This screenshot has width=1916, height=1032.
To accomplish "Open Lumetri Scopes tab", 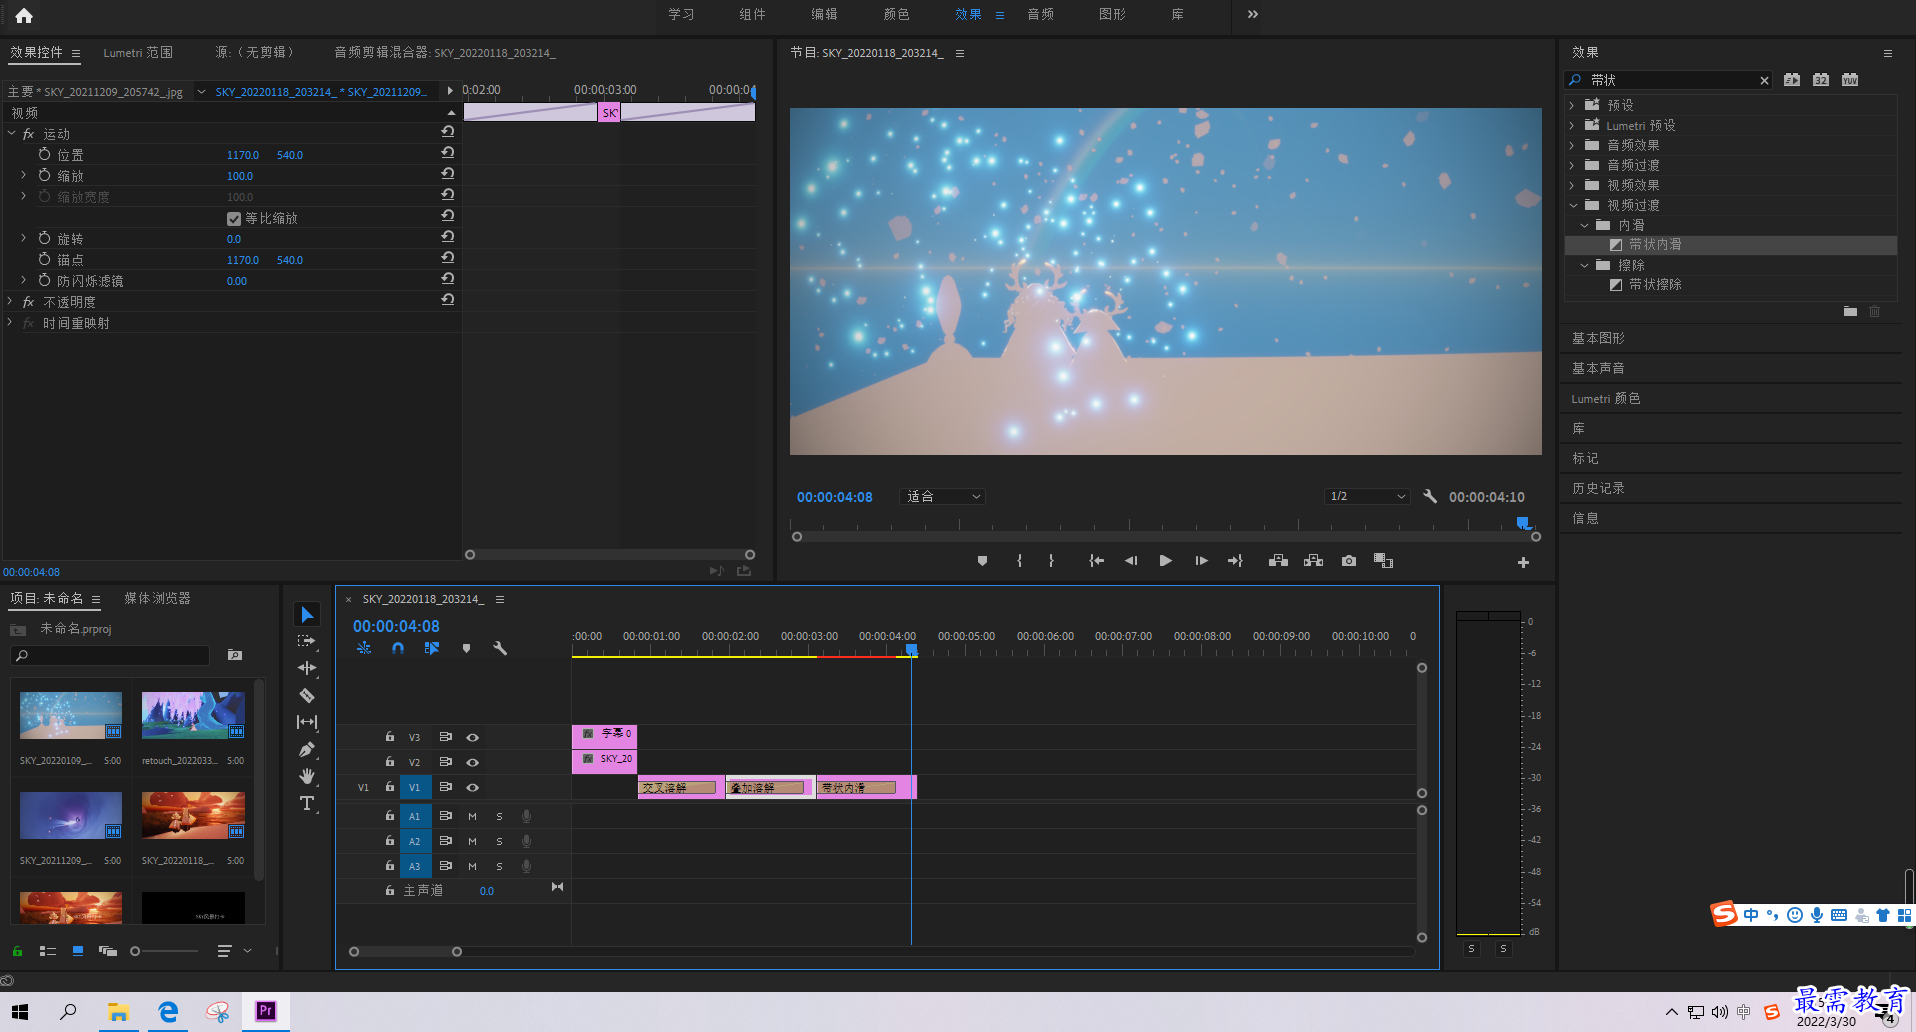I will [138, 52].
